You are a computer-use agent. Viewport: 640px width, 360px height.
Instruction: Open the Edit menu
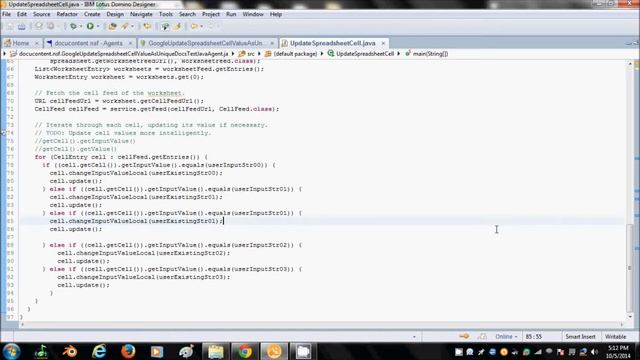pyautogui.click(x=22, y=14)
